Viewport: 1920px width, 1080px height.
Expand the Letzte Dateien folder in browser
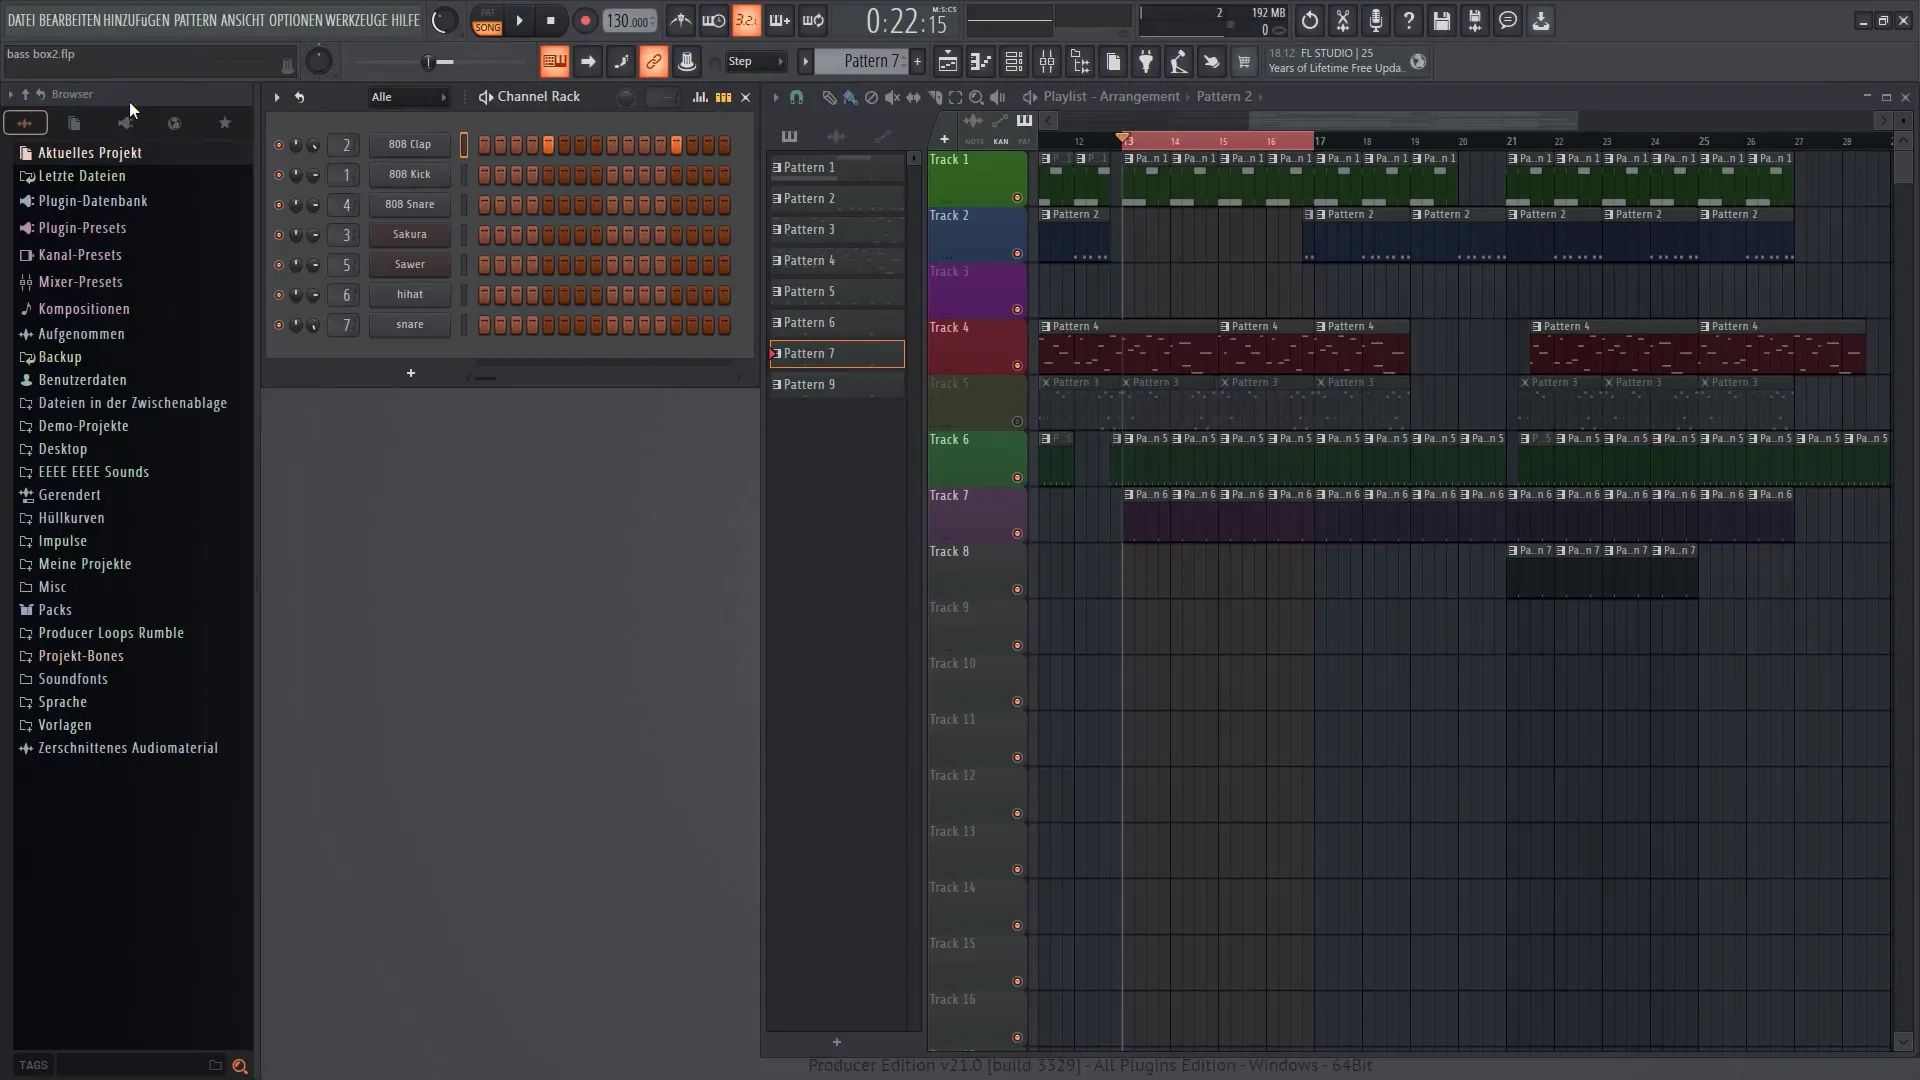point(82,175)
